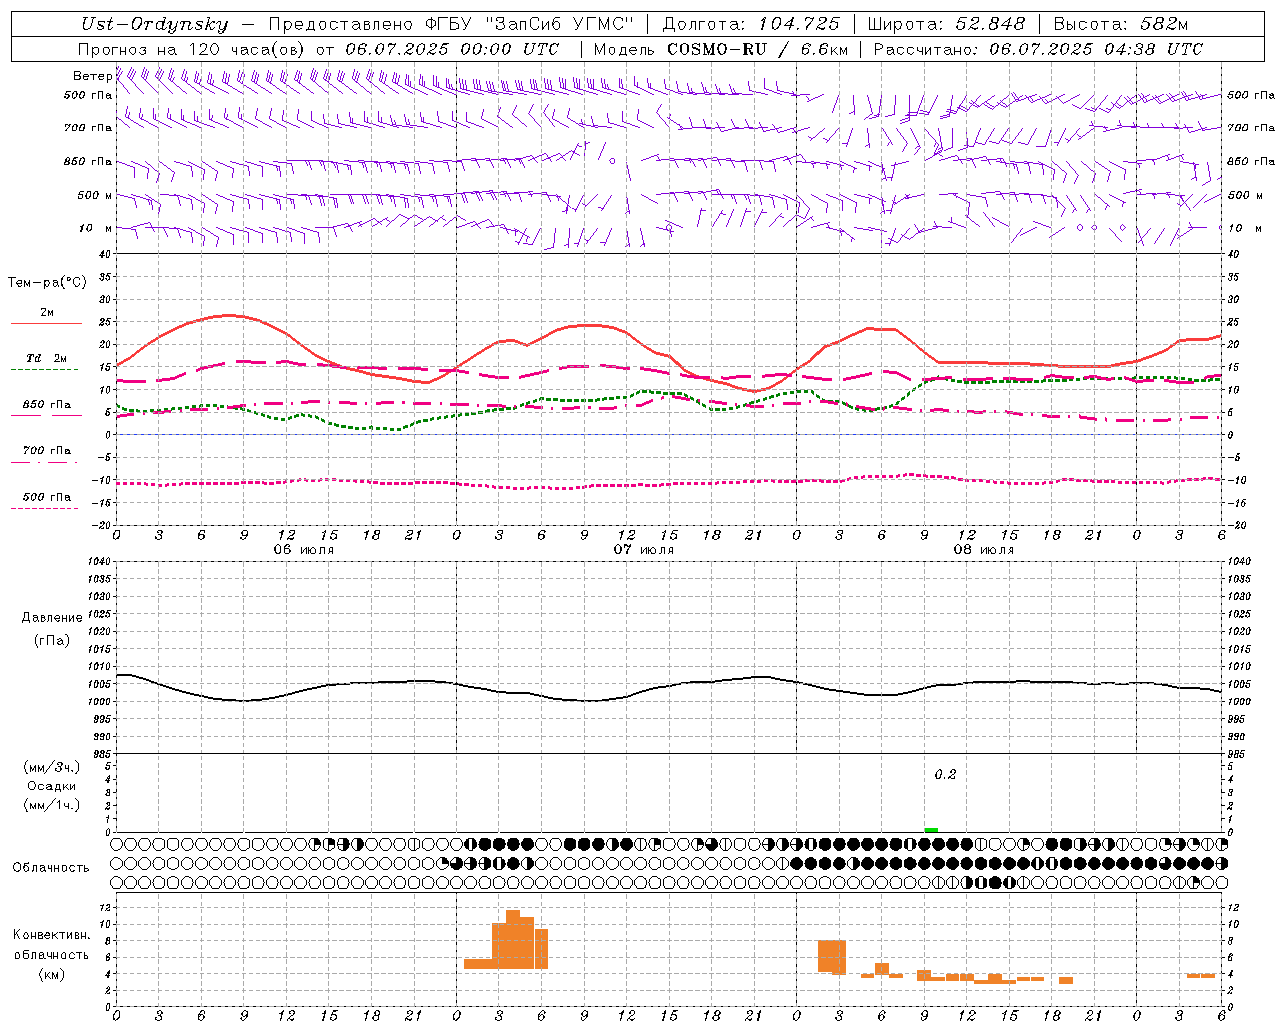
Task: Click the Рассчитано: 06.07.2025 04:38 UTC timestamp
Action: (x=1038, y=48)
